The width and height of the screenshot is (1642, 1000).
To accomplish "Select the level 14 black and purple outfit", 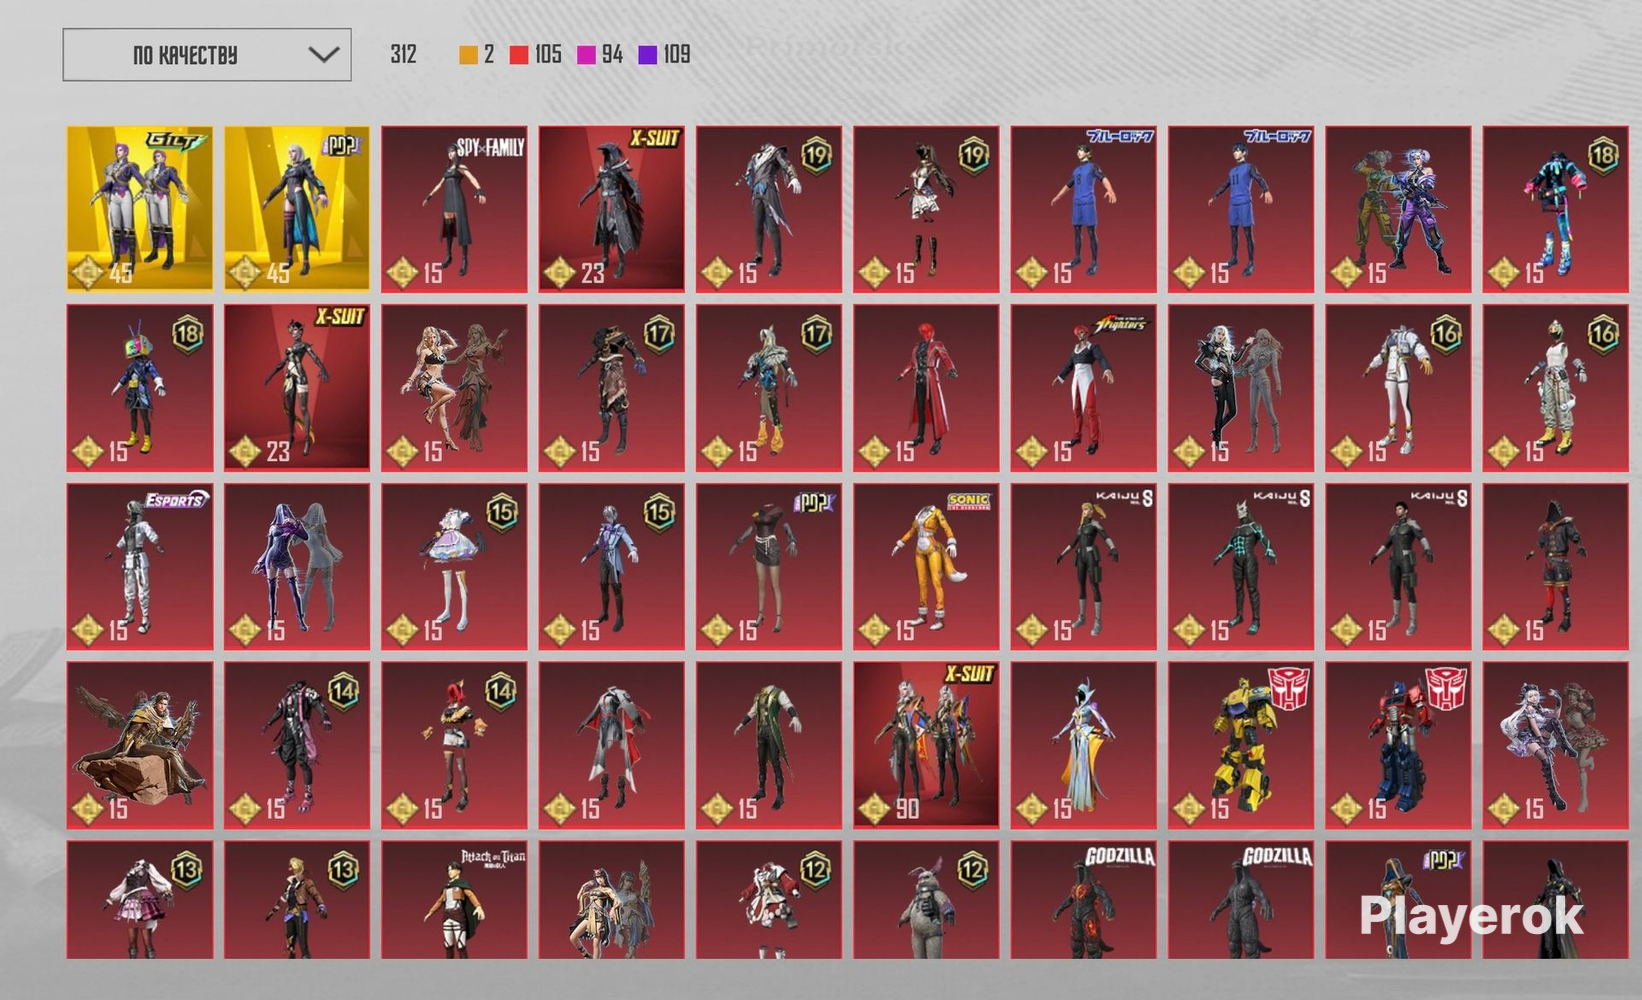I will pyautogui.click(x=297, y=745).
